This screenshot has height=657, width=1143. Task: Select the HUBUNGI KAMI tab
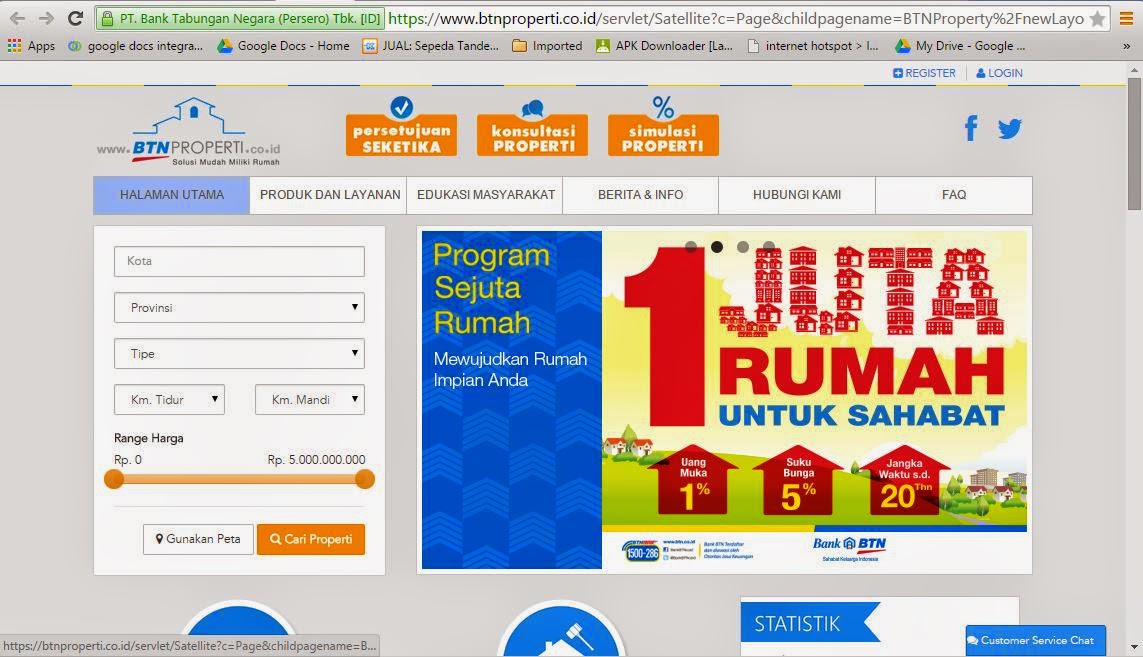click(x=797, y=195)
